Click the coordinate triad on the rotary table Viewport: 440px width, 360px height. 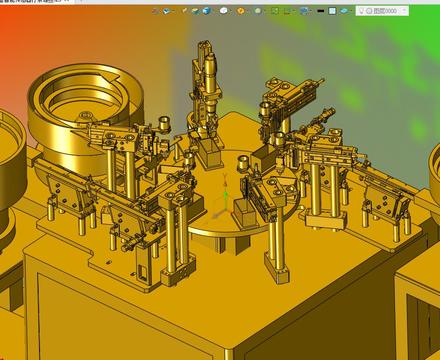224,197
